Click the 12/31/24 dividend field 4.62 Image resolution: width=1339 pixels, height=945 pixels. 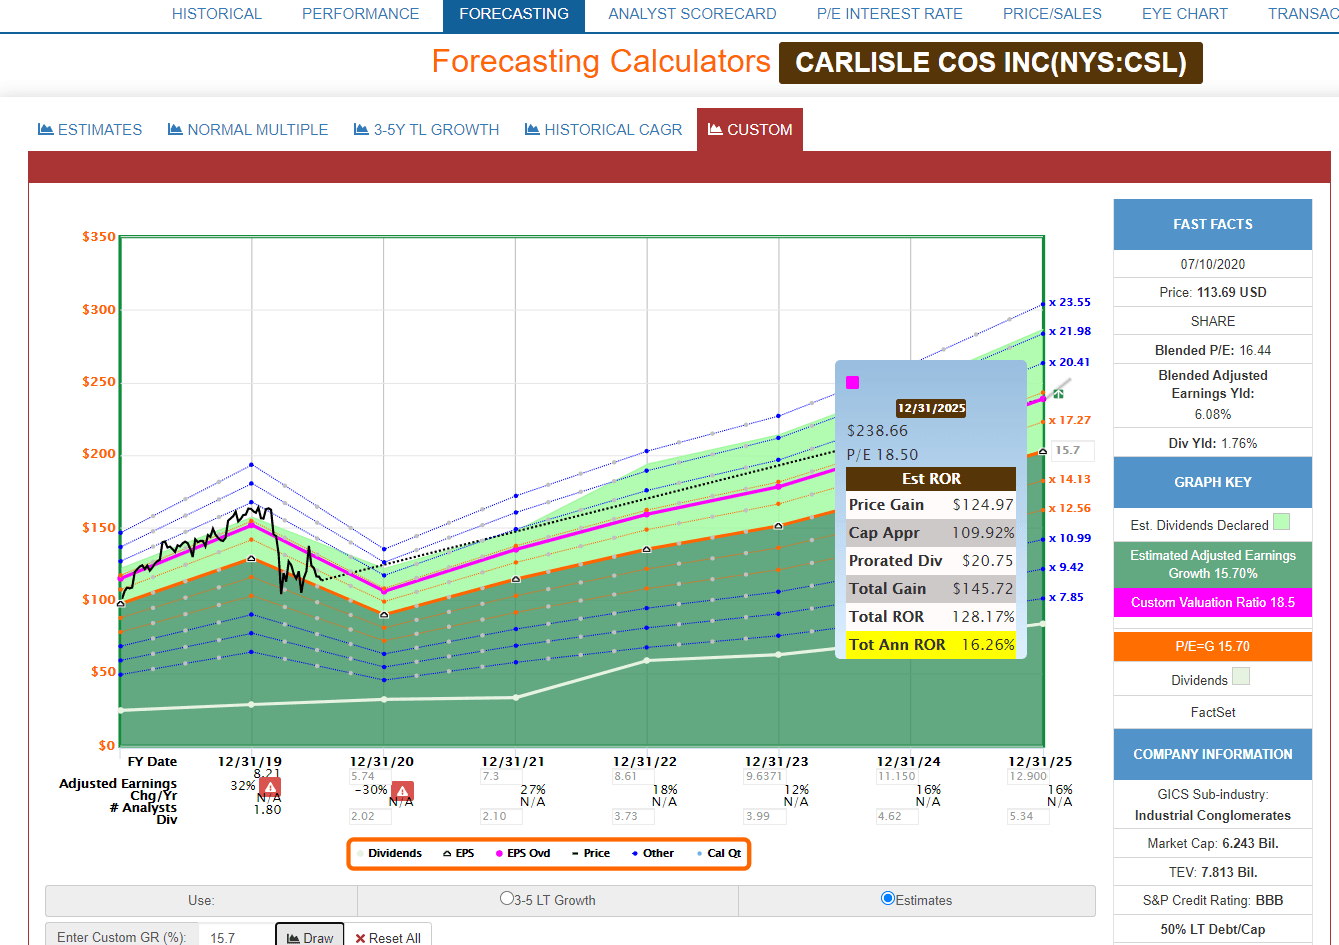pyautogui.click(x=897, y=816)
